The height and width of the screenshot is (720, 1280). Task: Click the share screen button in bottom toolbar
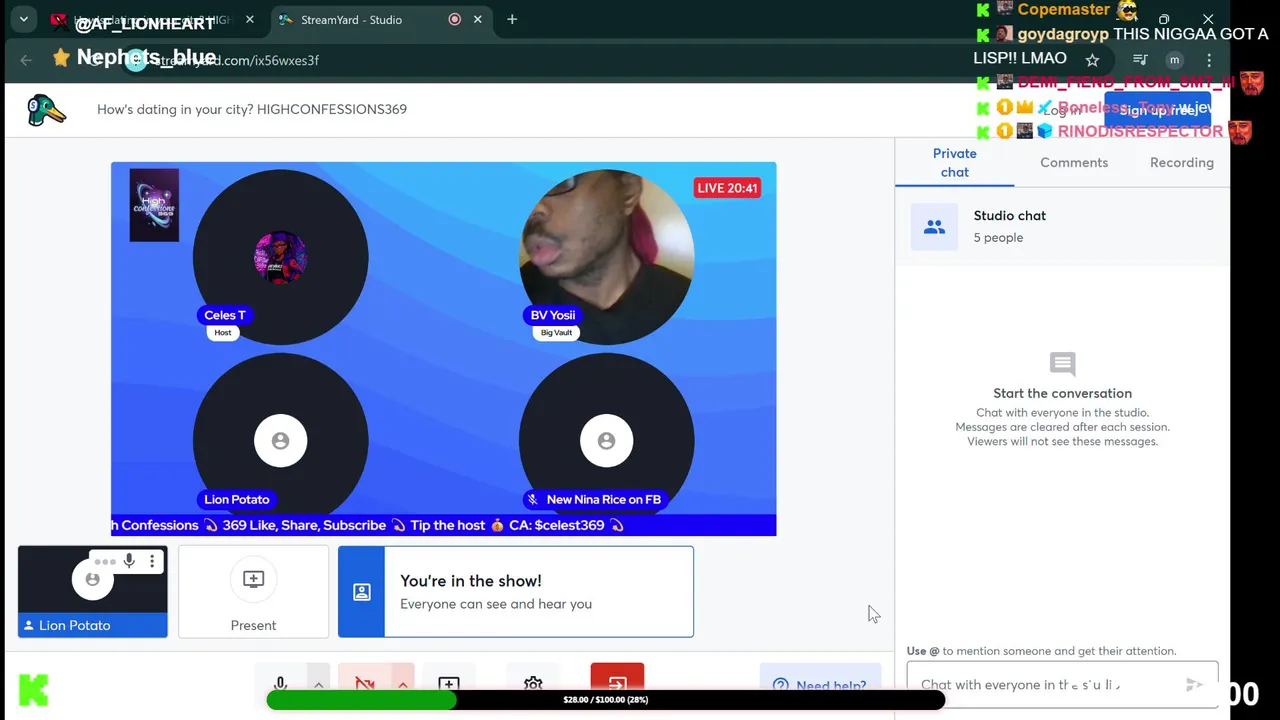pos(449,683)
